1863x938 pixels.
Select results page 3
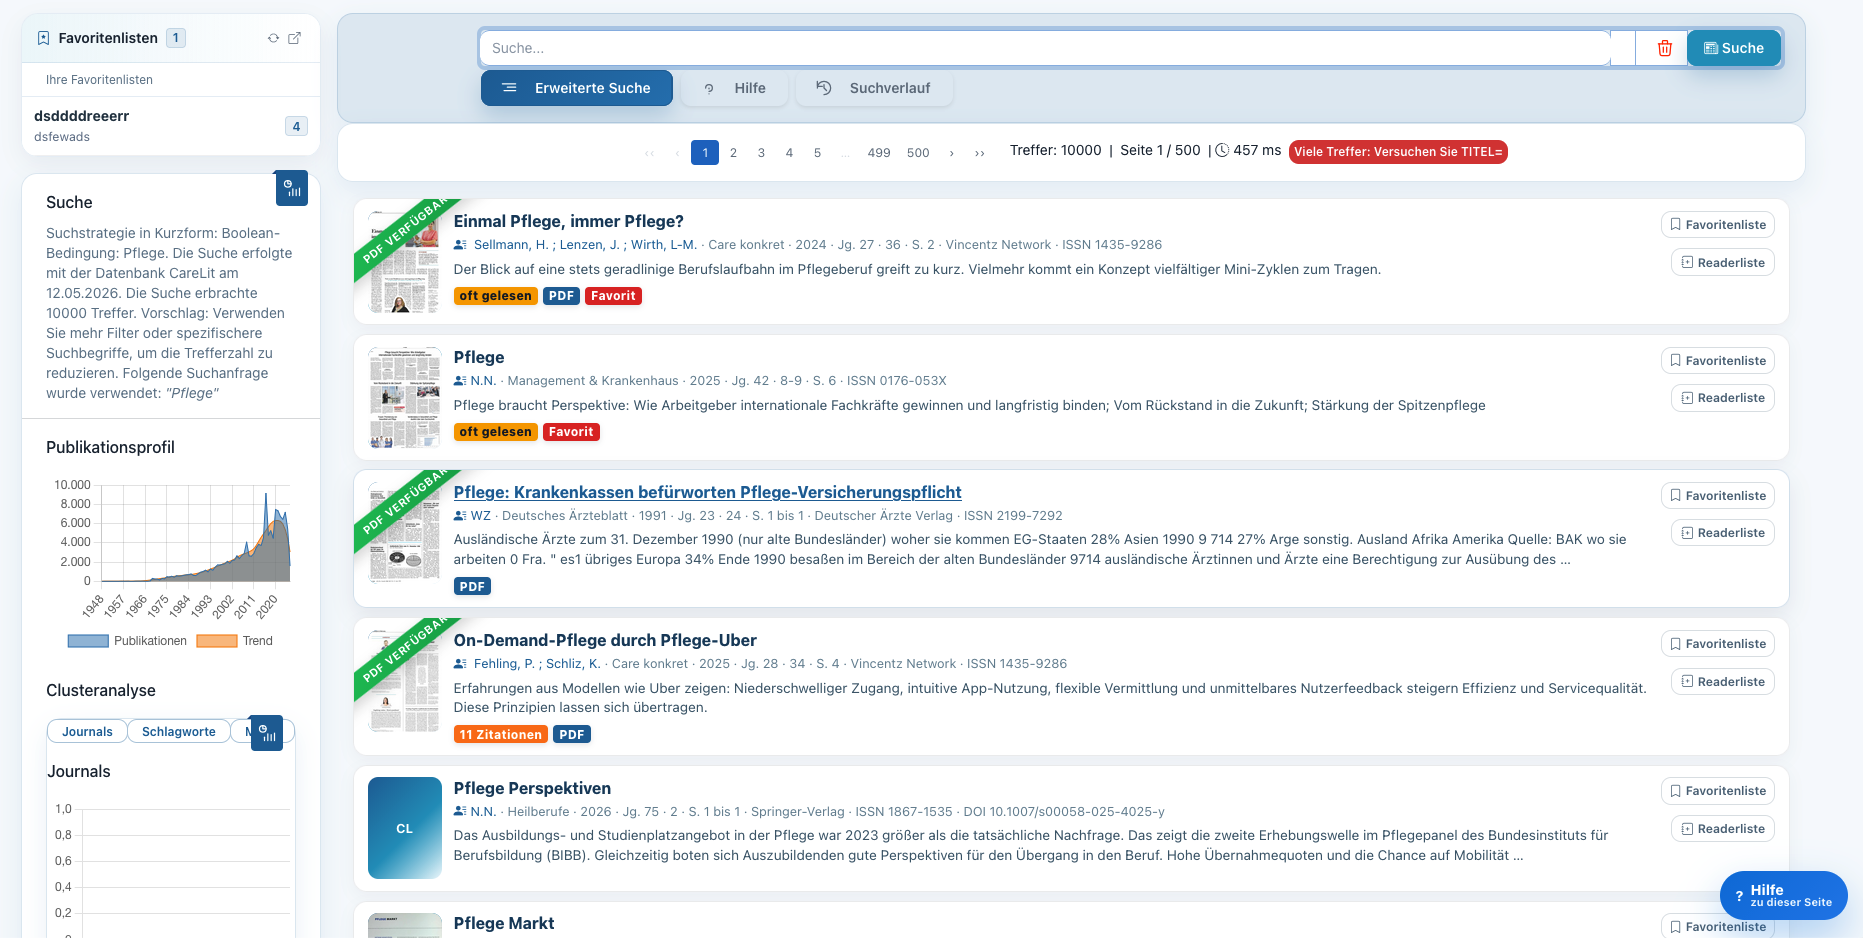tap(761, 153)
